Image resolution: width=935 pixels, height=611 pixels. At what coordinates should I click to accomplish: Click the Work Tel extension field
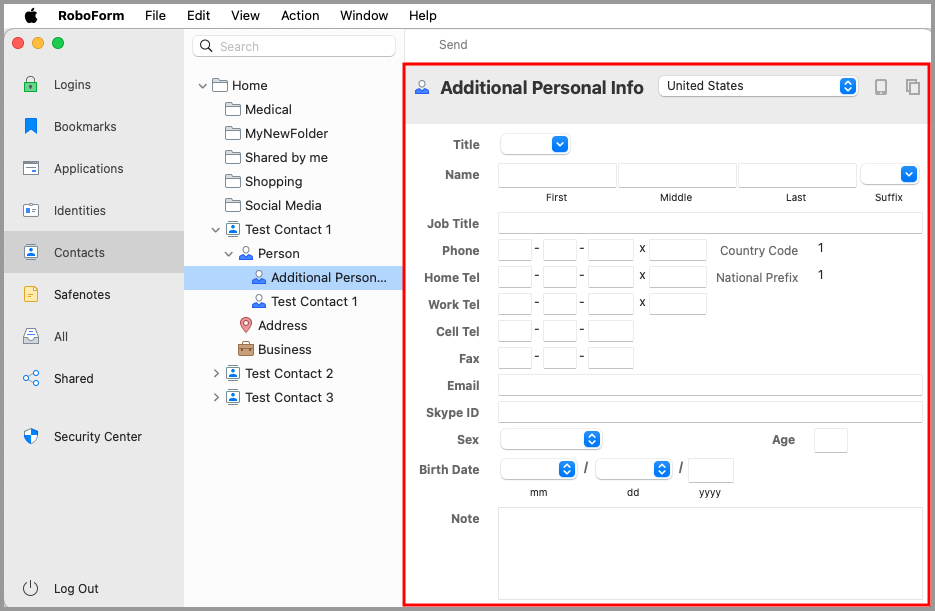tap(678, 304)
